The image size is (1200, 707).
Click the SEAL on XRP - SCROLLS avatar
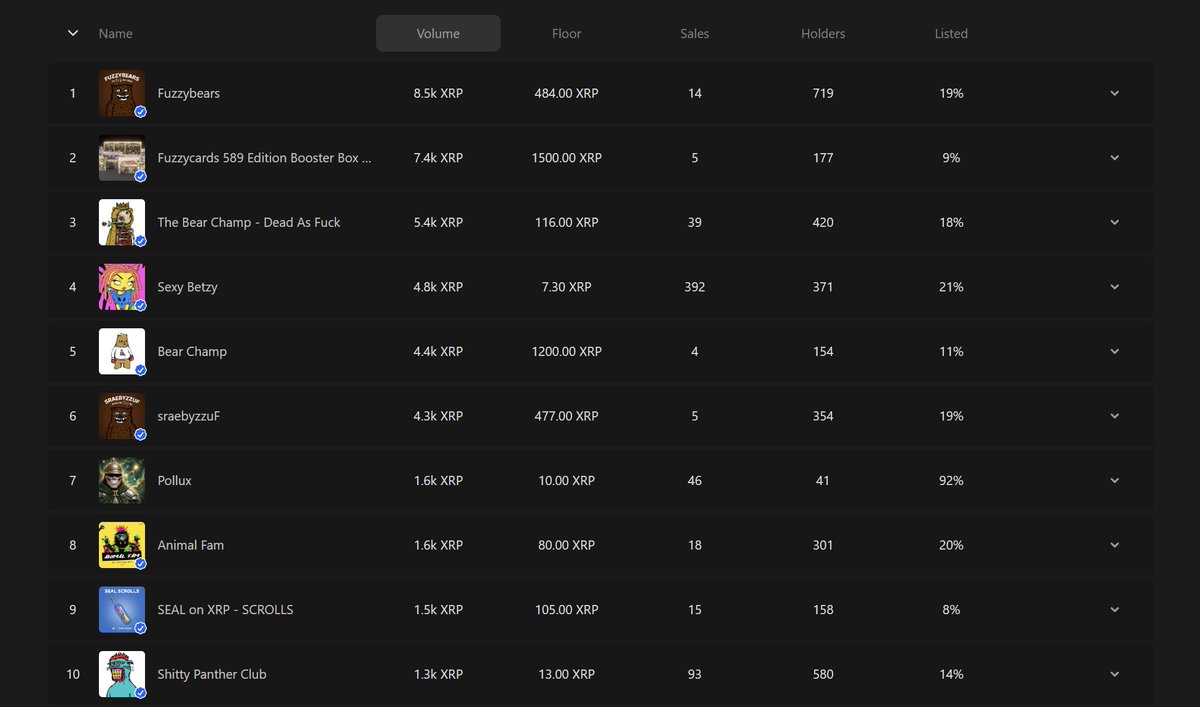[122, 609]
